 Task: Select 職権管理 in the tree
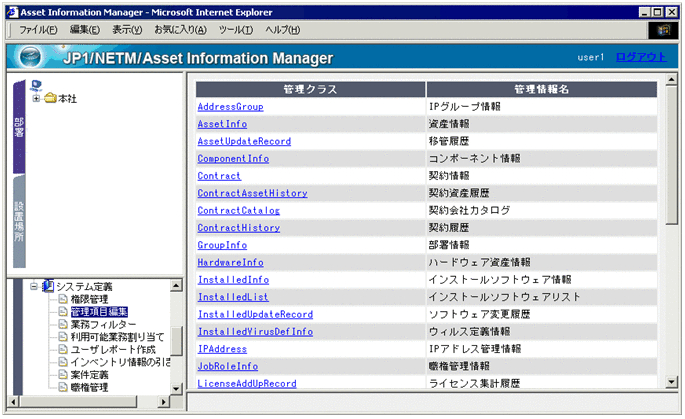90,387
